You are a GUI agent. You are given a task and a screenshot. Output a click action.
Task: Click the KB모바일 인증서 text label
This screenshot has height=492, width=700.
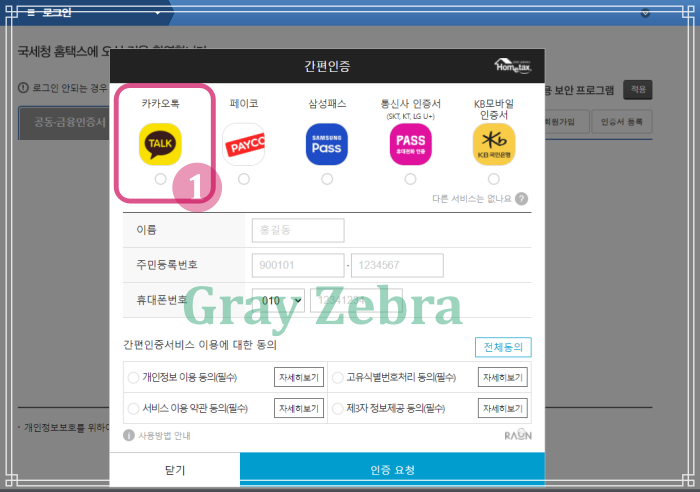click(494, 109)
